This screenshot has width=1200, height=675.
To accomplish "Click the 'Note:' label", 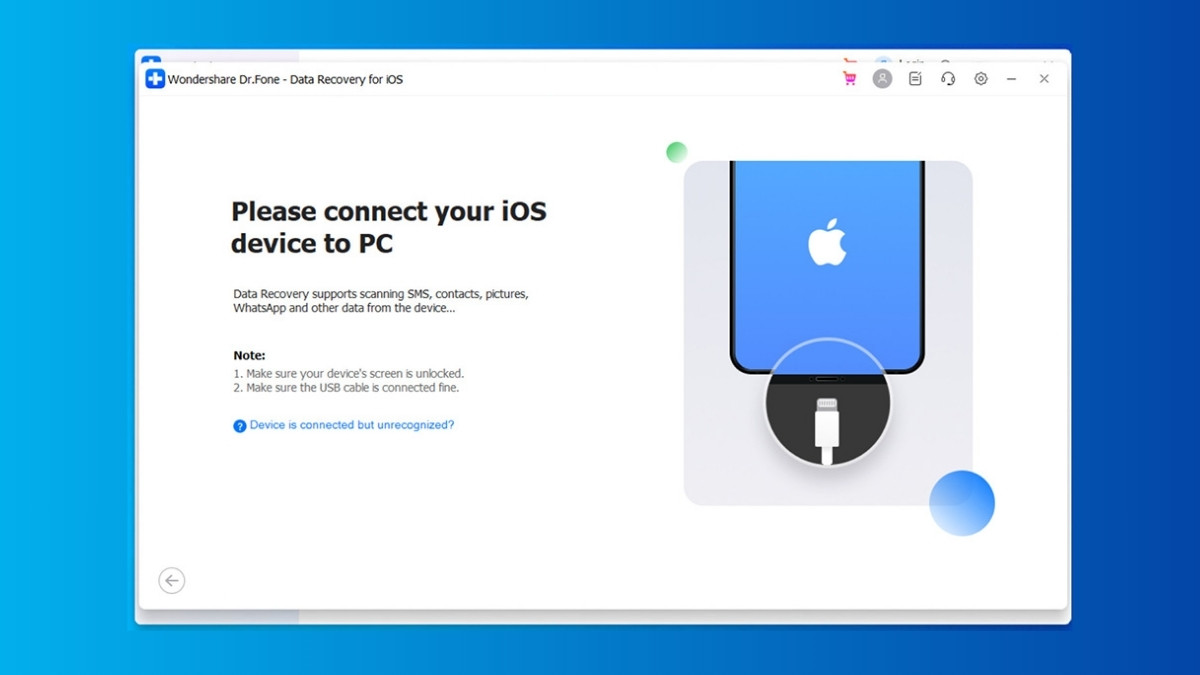I will (250, 355).
